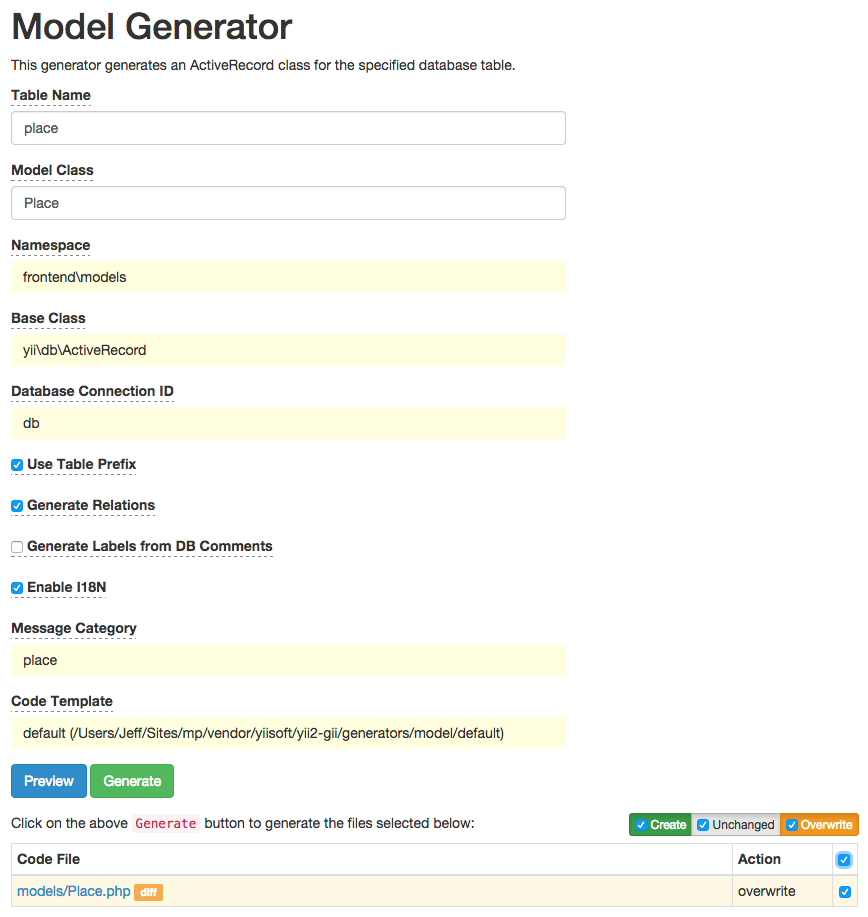Turn off the Enable I18N option
868x917 pixels.
(16, 588)
